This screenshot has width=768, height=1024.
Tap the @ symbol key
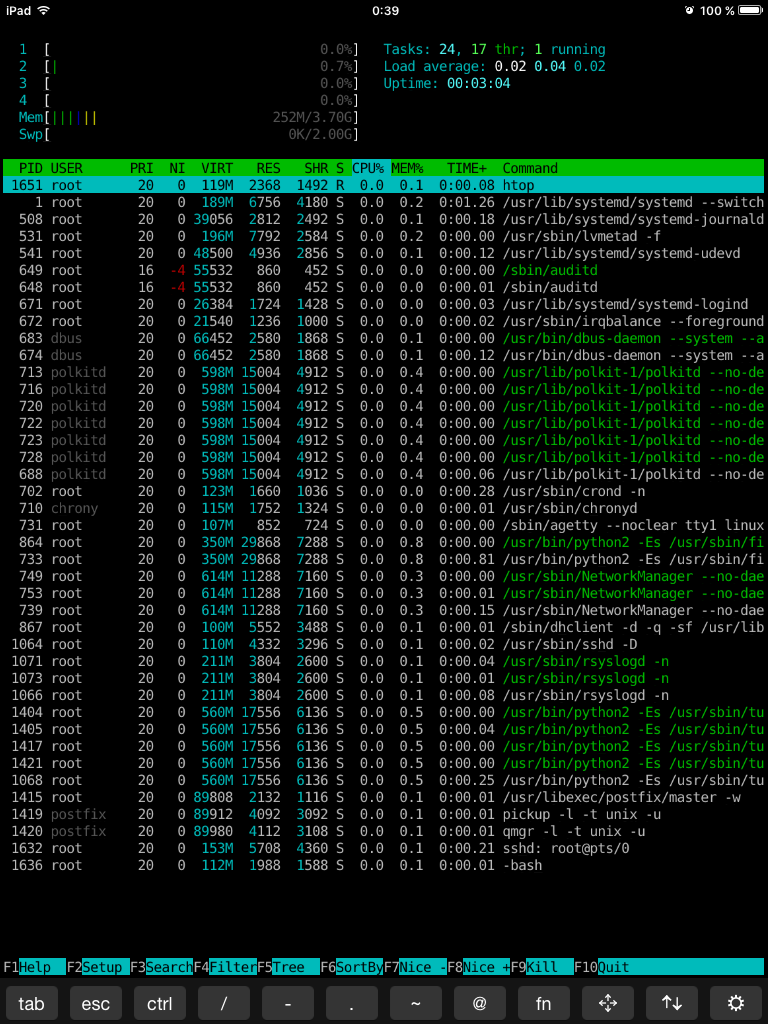tap(479, 1003)
